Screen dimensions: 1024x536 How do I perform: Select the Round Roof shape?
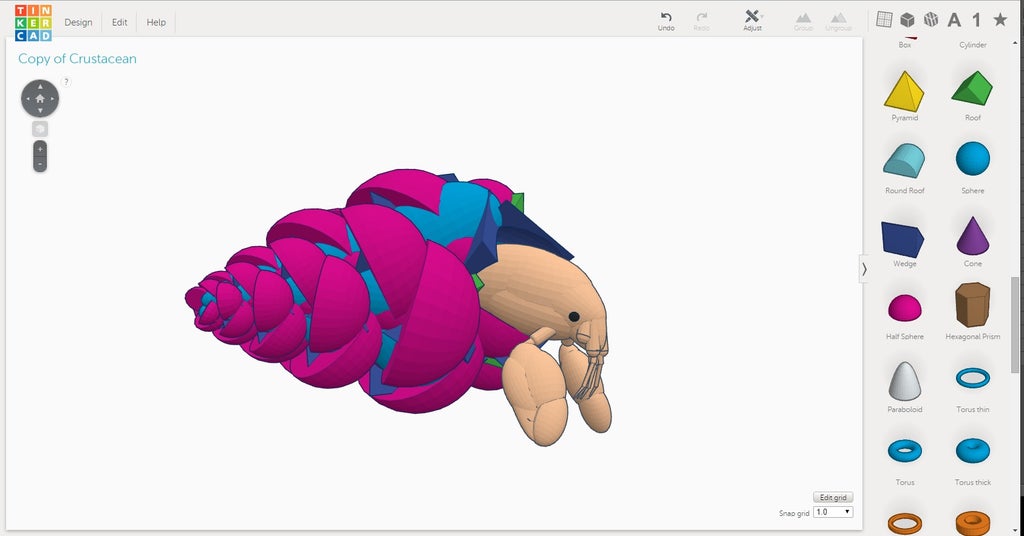point(904,161)
